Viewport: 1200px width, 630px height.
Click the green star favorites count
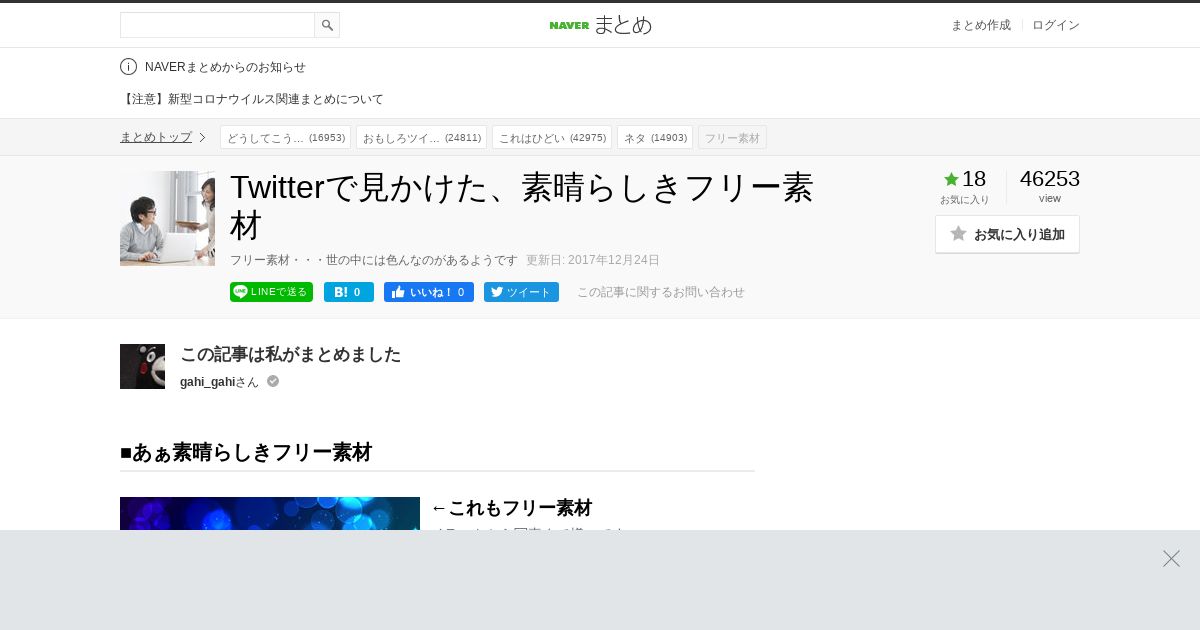pos(965,179)
